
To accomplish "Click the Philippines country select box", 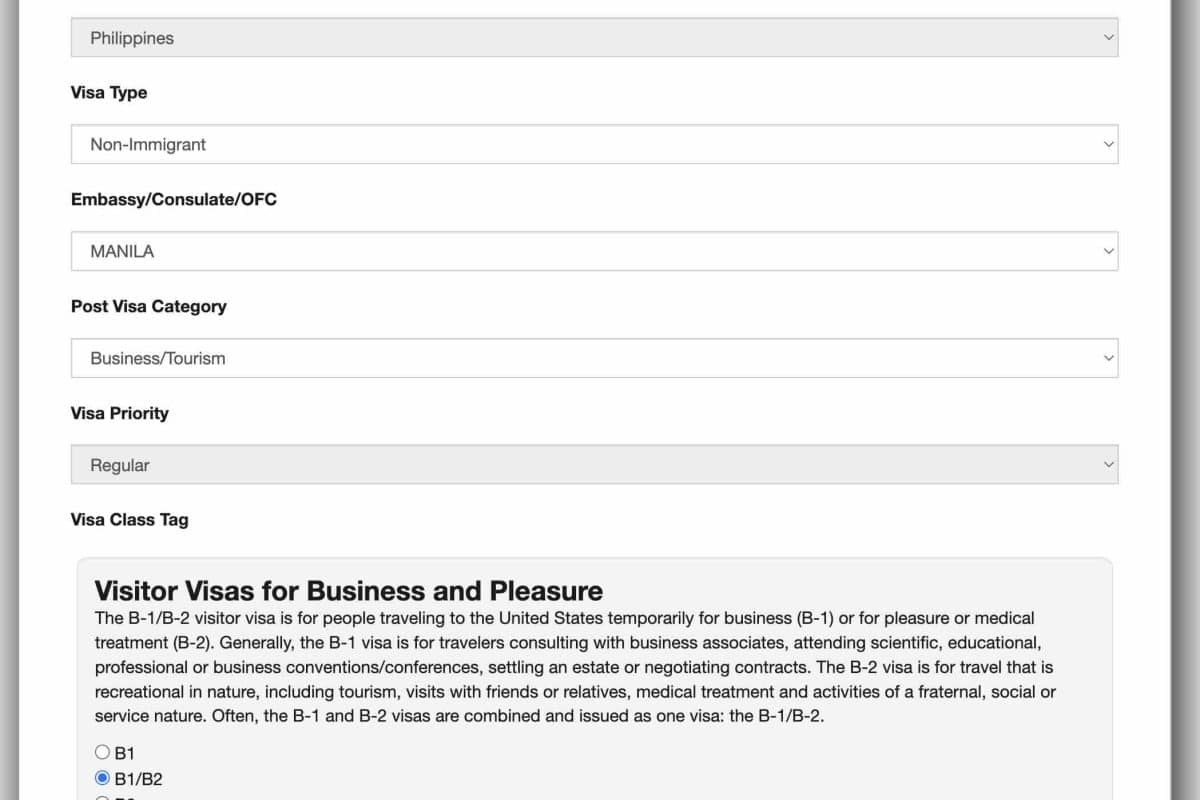I will tap(594, 38).
